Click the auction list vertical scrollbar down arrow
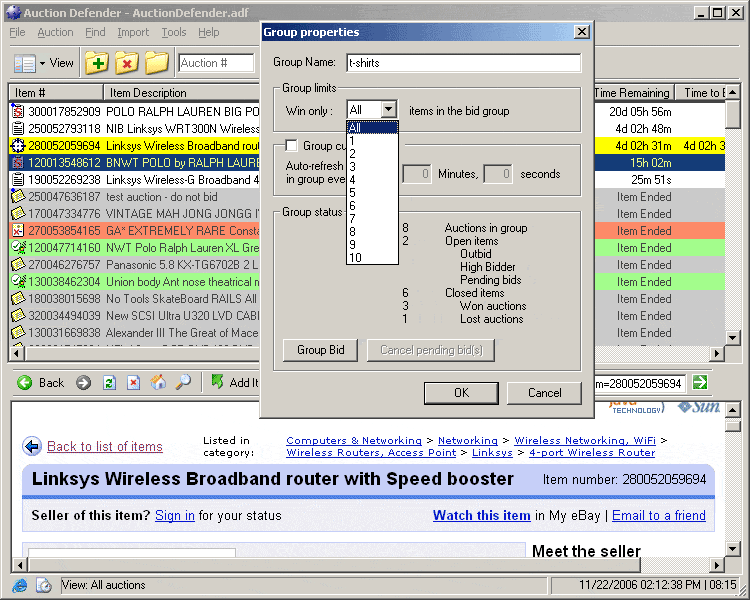750x600 pixels. [x=732, y=337]
